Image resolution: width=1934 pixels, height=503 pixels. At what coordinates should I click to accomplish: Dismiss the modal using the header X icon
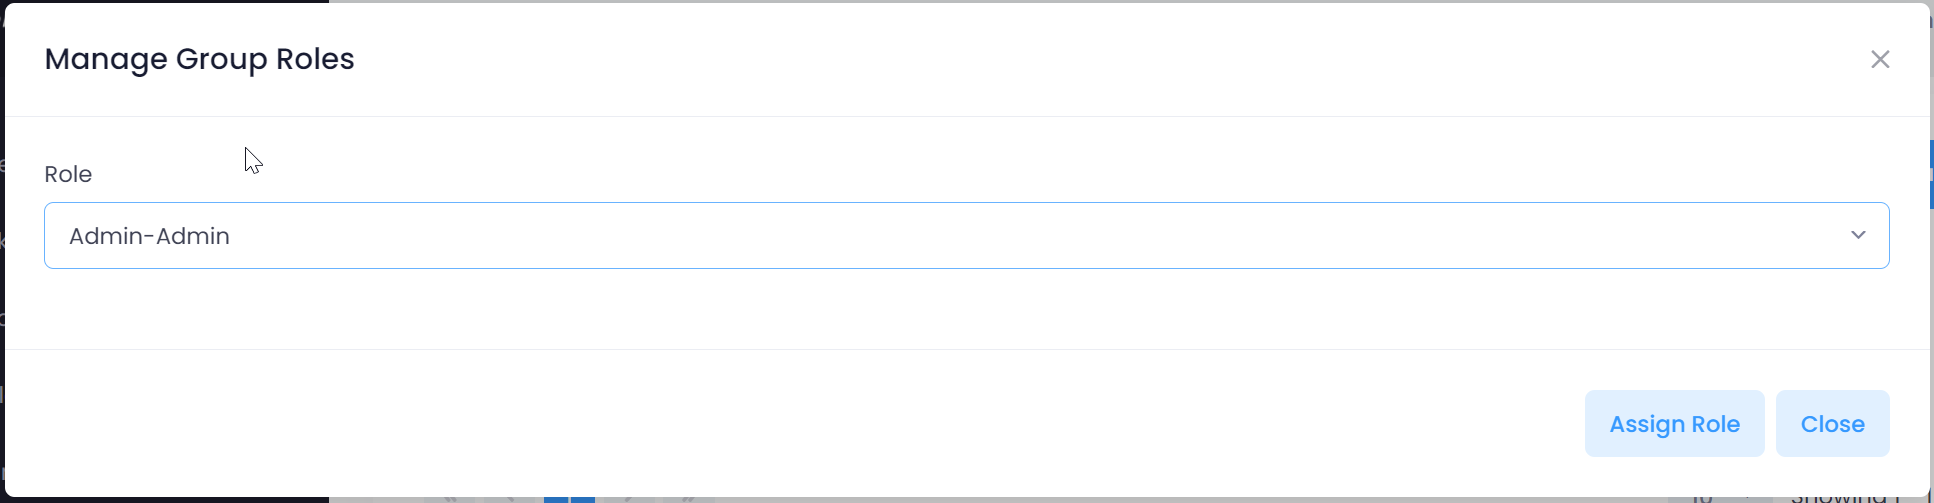click(x=1880, y=60)
